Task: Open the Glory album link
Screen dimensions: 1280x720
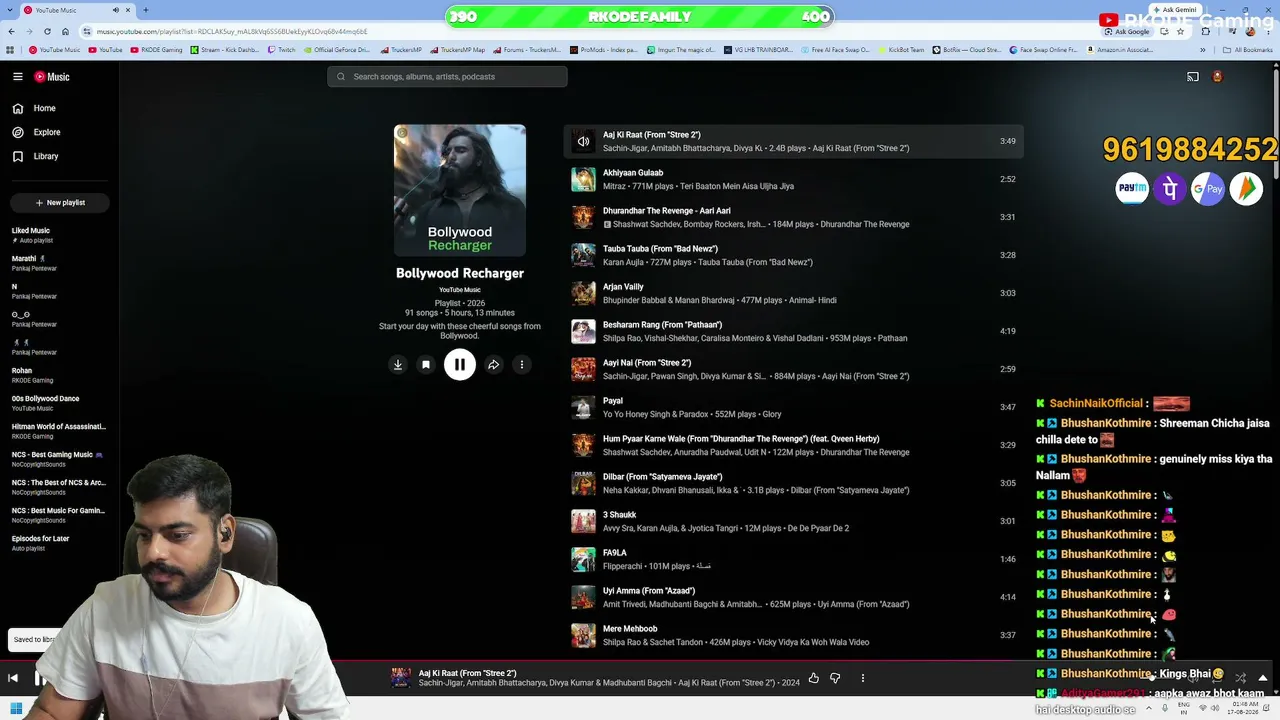Action: (771, 414)
